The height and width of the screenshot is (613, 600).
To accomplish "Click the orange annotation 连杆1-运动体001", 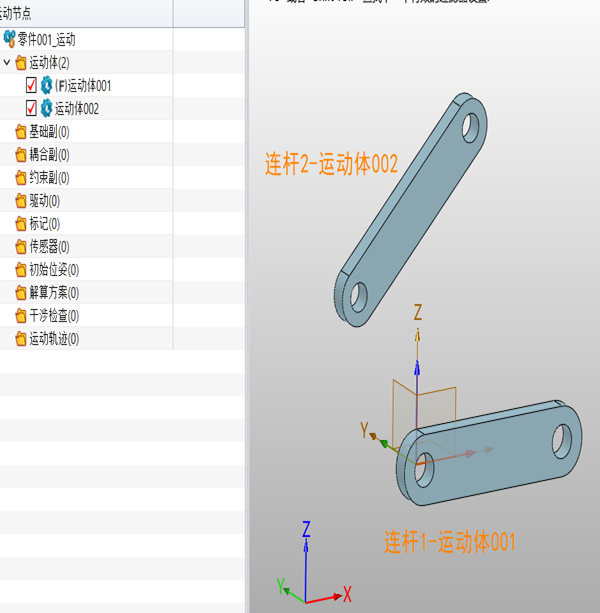I will tap(450, 542).
